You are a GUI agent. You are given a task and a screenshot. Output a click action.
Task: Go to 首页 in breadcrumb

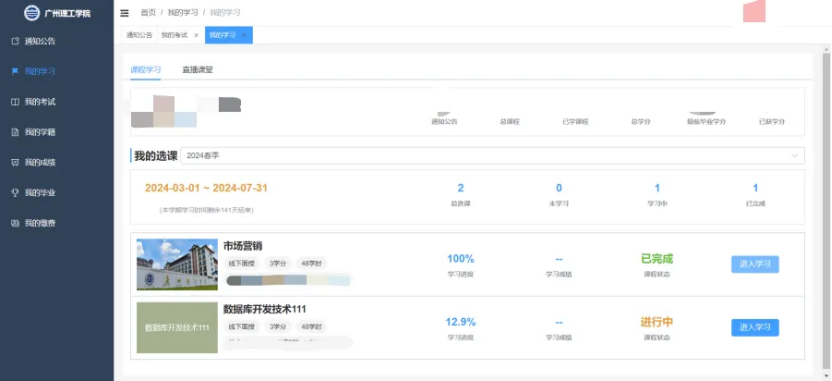pos(148,13)
